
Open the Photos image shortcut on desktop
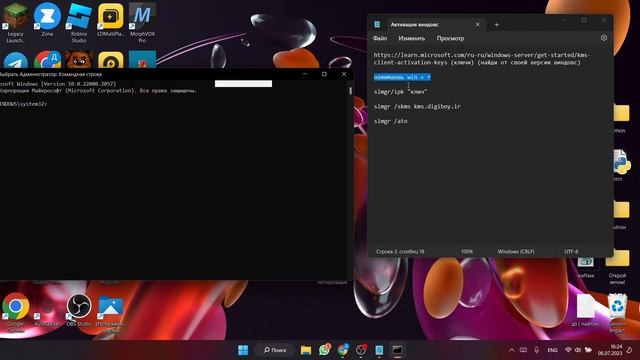point(110,311)
